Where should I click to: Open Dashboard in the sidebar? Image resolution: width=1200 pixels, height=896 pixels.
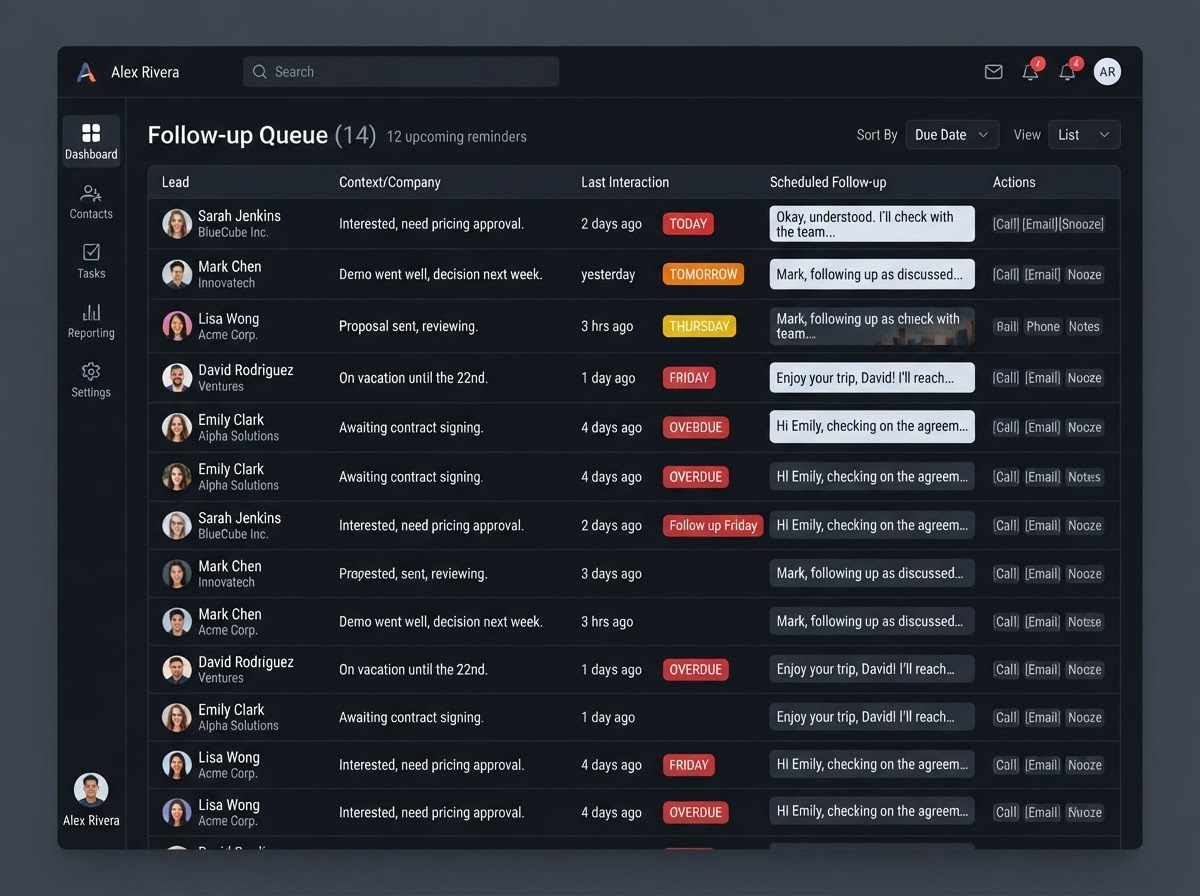91,141
